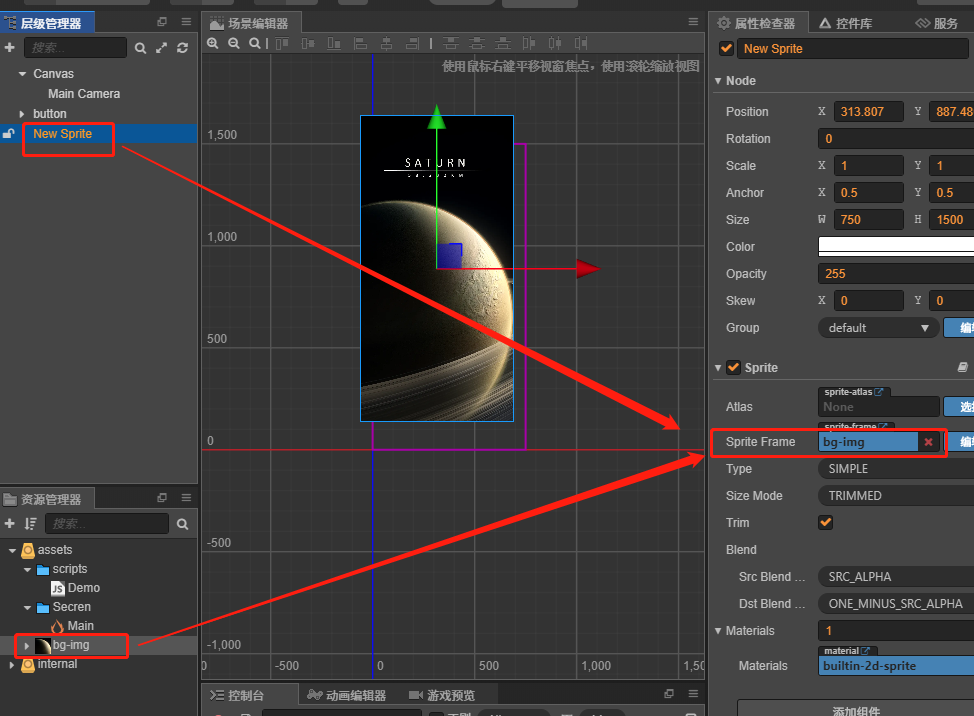Select Main Camera in hierarchy
Screen dimensions: 974x716
84,94
